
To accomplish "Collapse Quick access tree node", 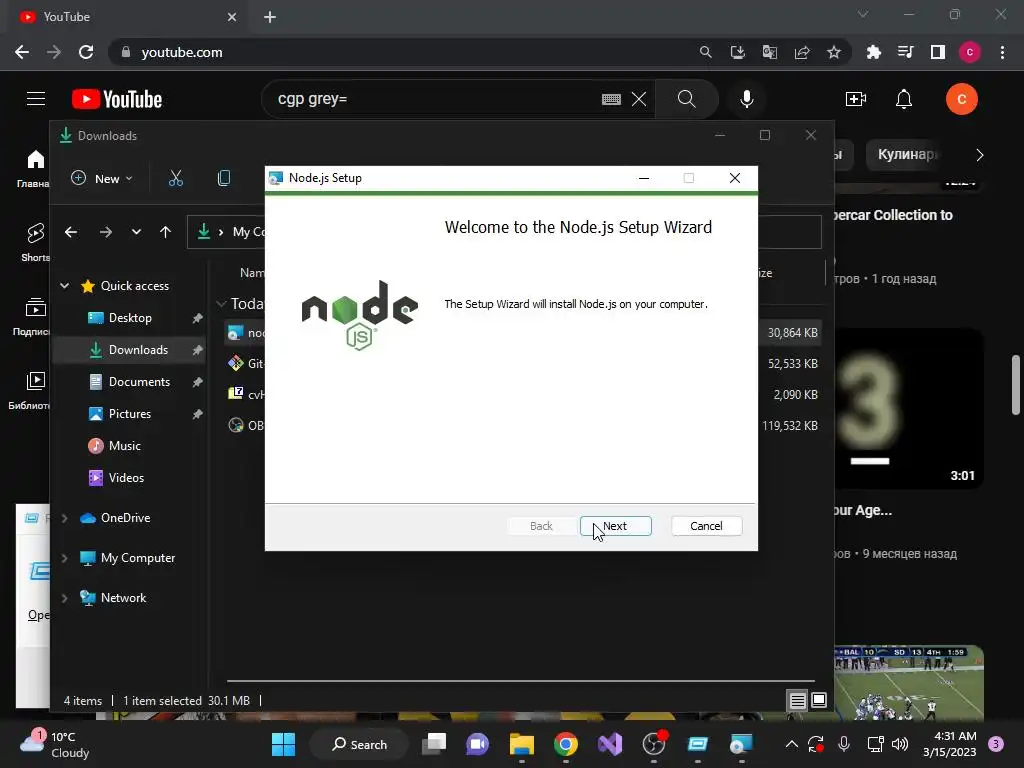I will click(65, 285).
